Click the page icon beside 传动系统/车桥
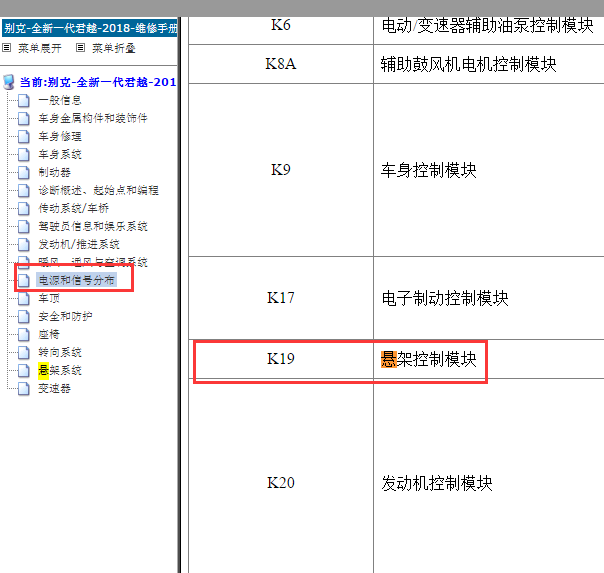604x573 pixels. [x=24, y=208]
